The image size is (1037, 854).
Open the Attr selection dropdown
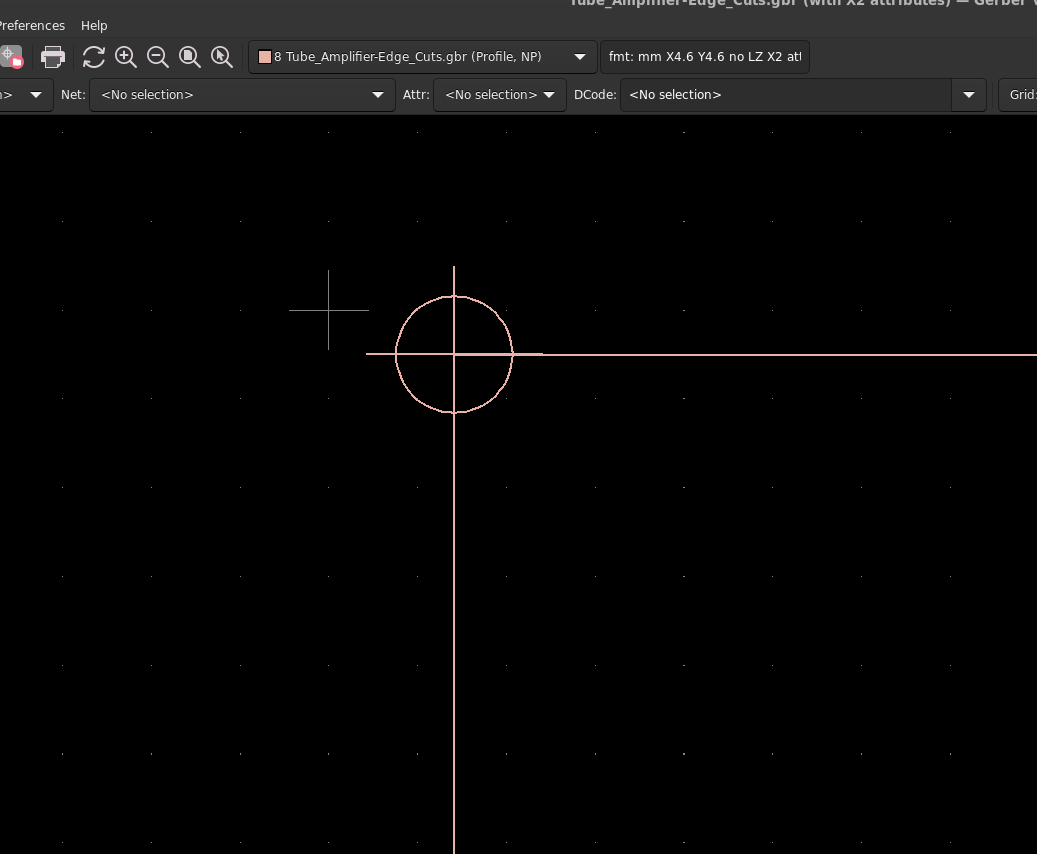tap(548, 95)
